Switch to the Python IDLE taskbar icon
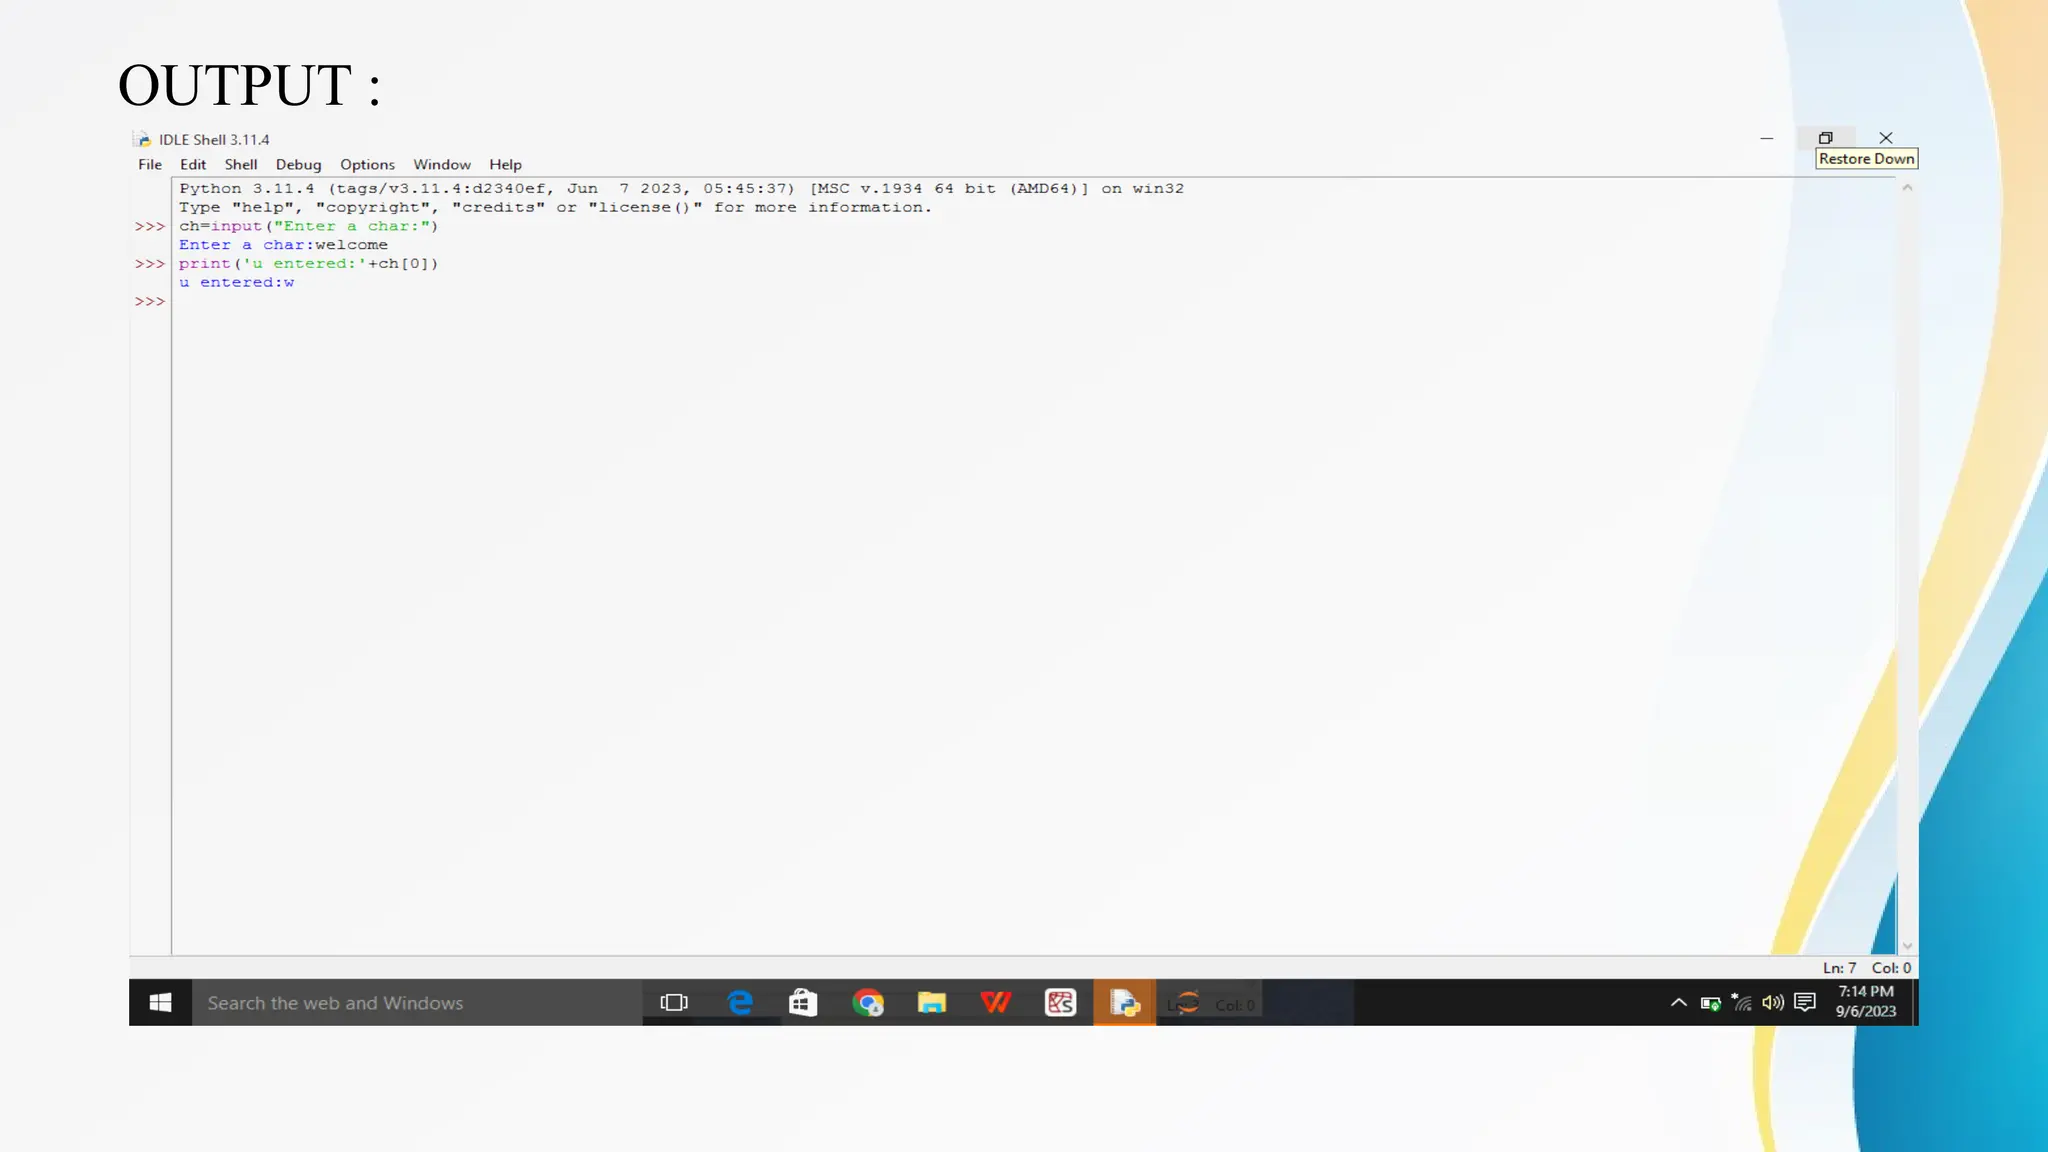This screenshot has width=2048, height=1152. [1125, 1003]
